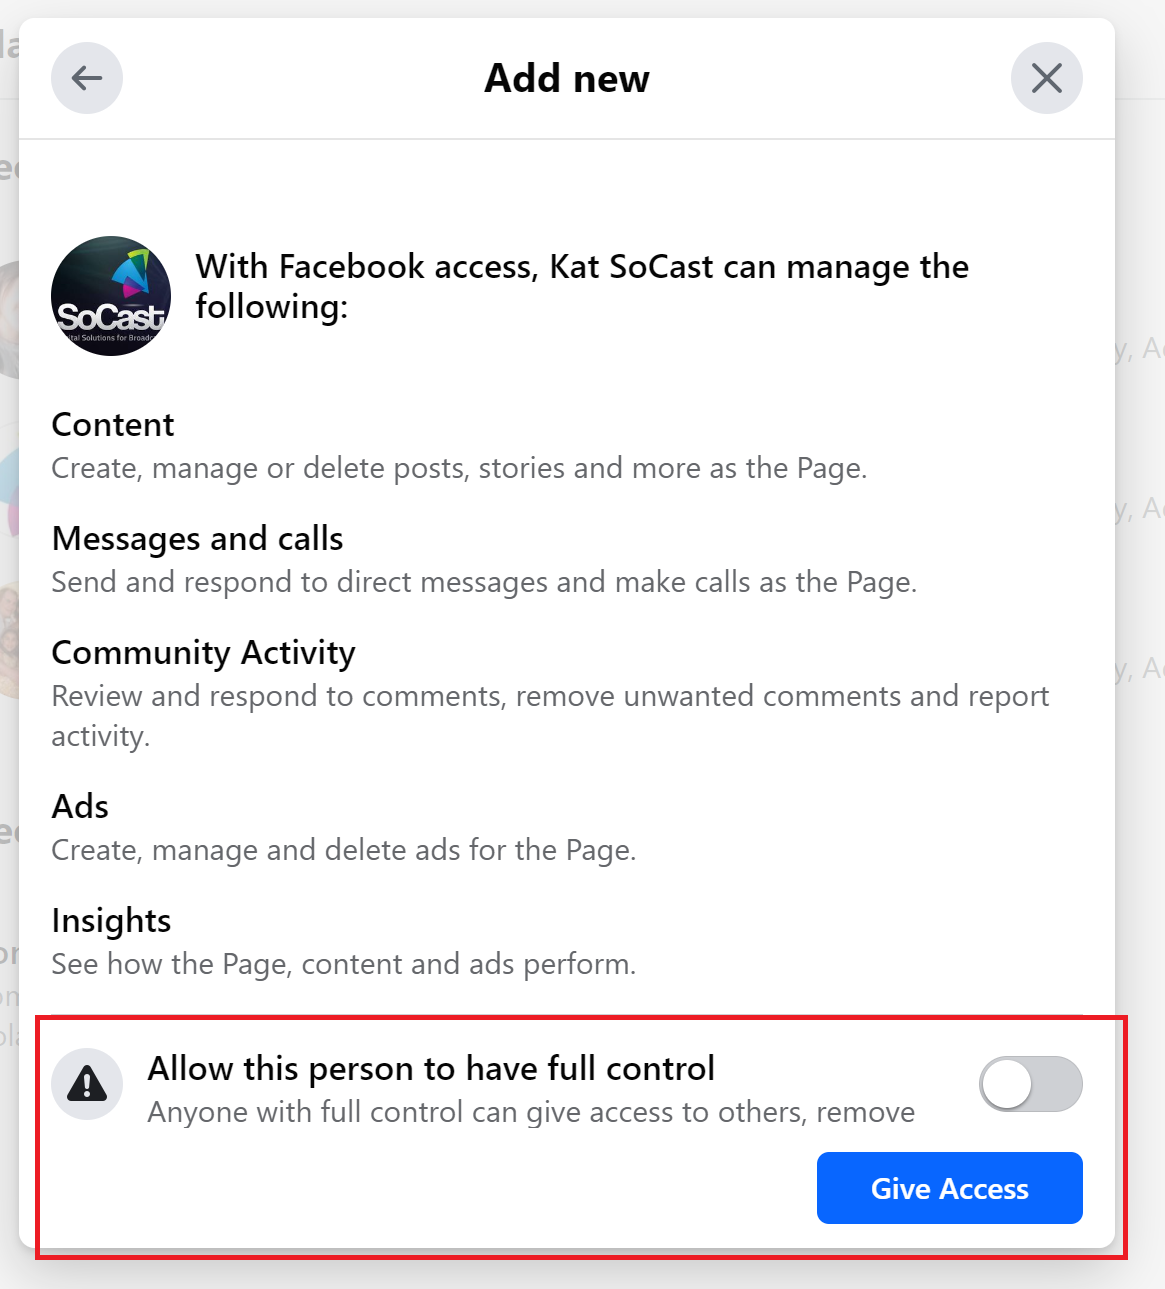Screen dimensions: 1165x1289
Task: Select the Messages and calls heading
Action: click(198, 538)
